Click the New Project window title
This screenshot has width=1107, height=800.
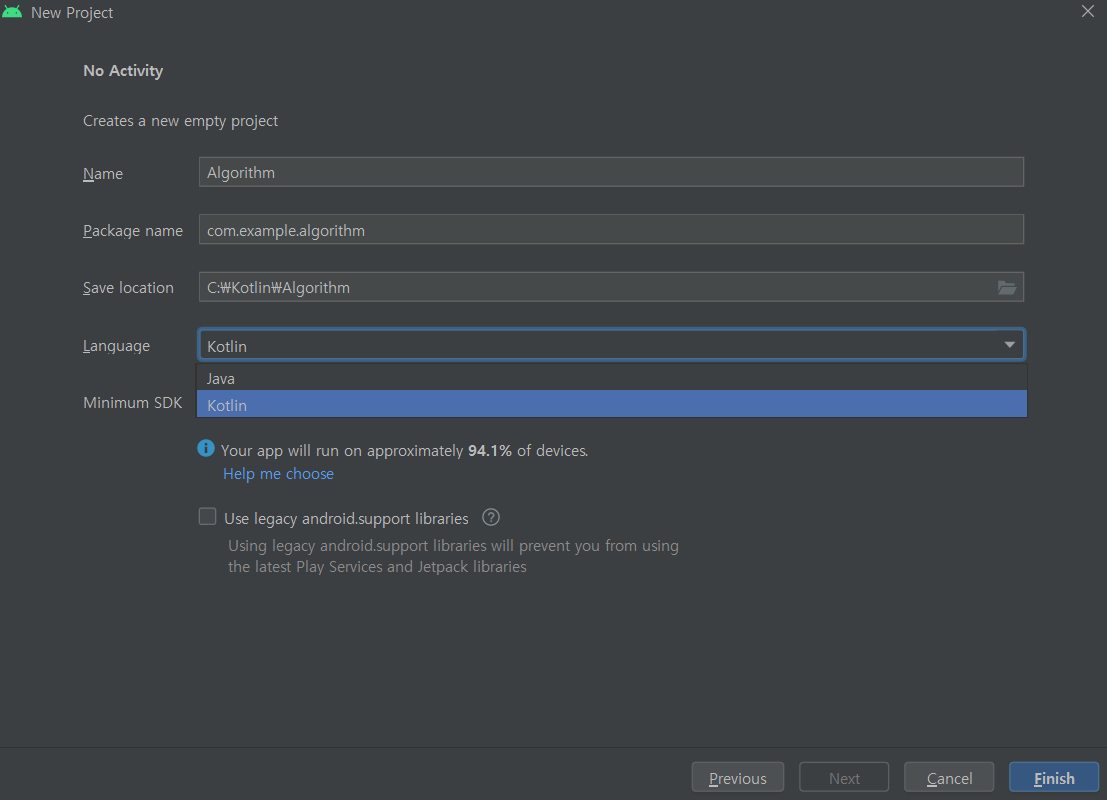72,13
